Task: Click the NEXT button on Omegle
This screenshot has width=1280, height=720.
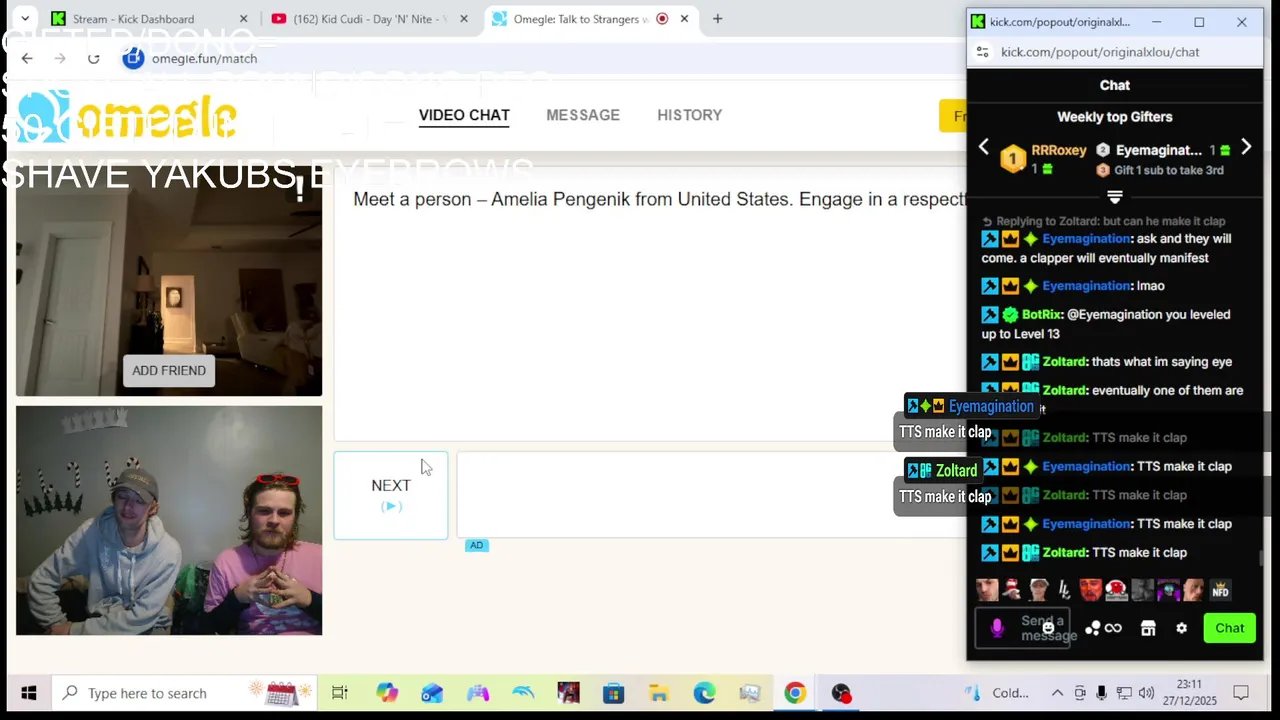Action: pos(391,495)
